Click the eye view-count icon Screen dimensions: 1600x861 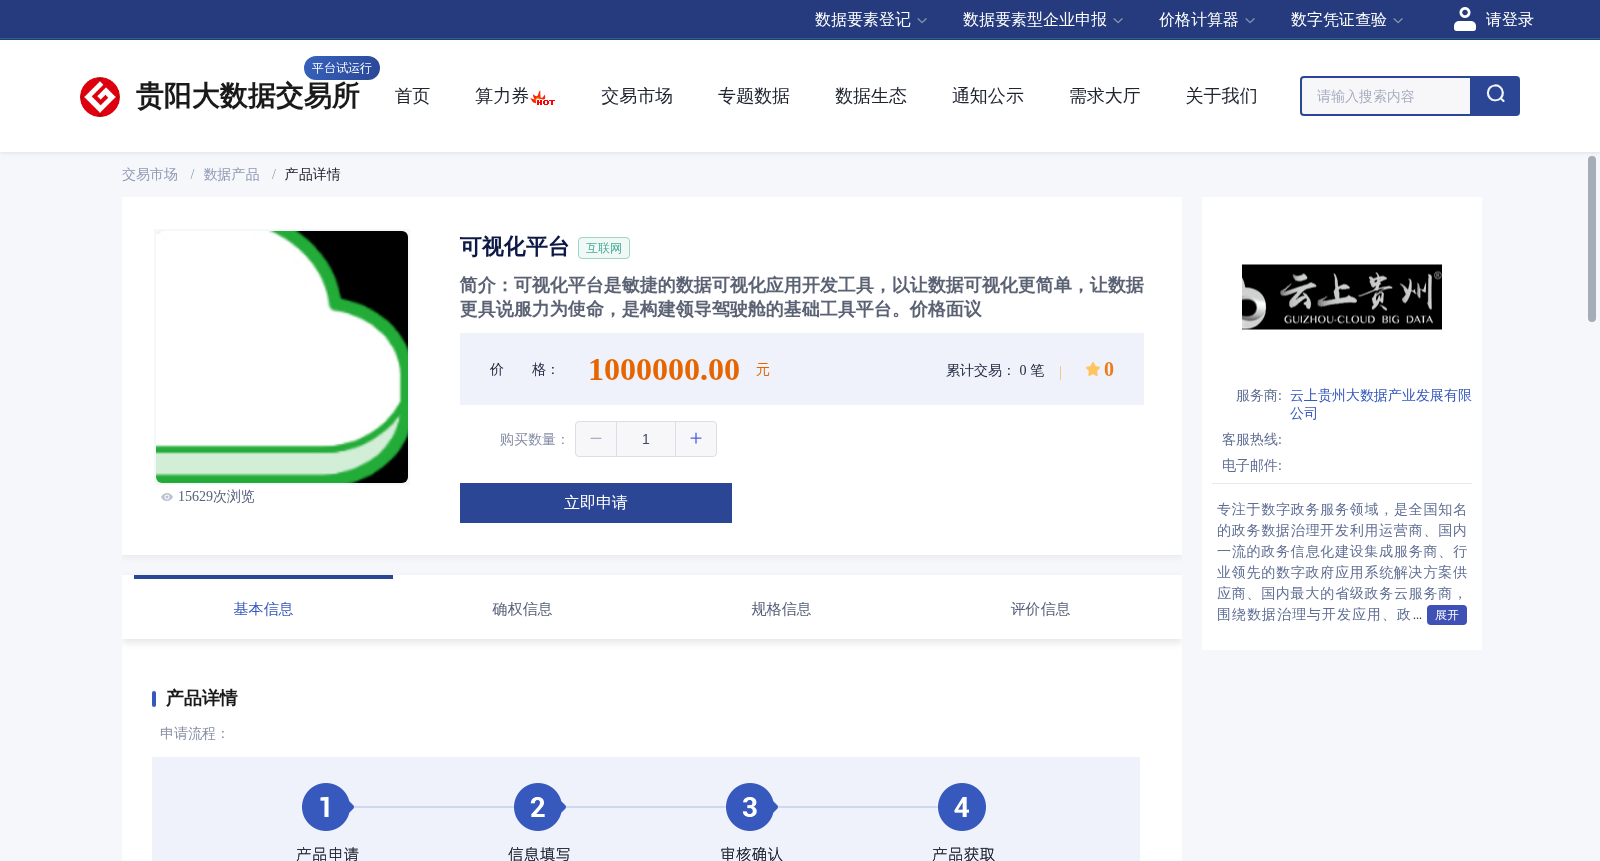click(x=167, y=497)
